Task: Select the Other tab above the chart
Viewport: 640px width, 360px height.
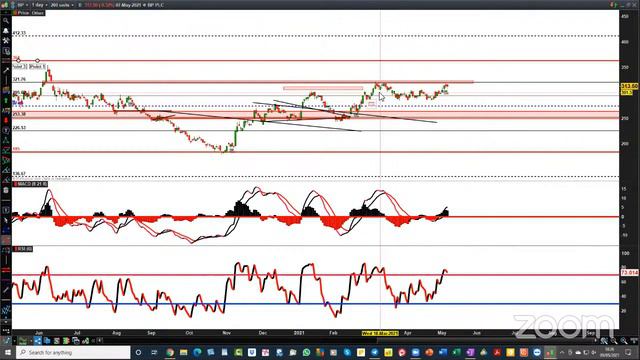Action: point(38,13)
